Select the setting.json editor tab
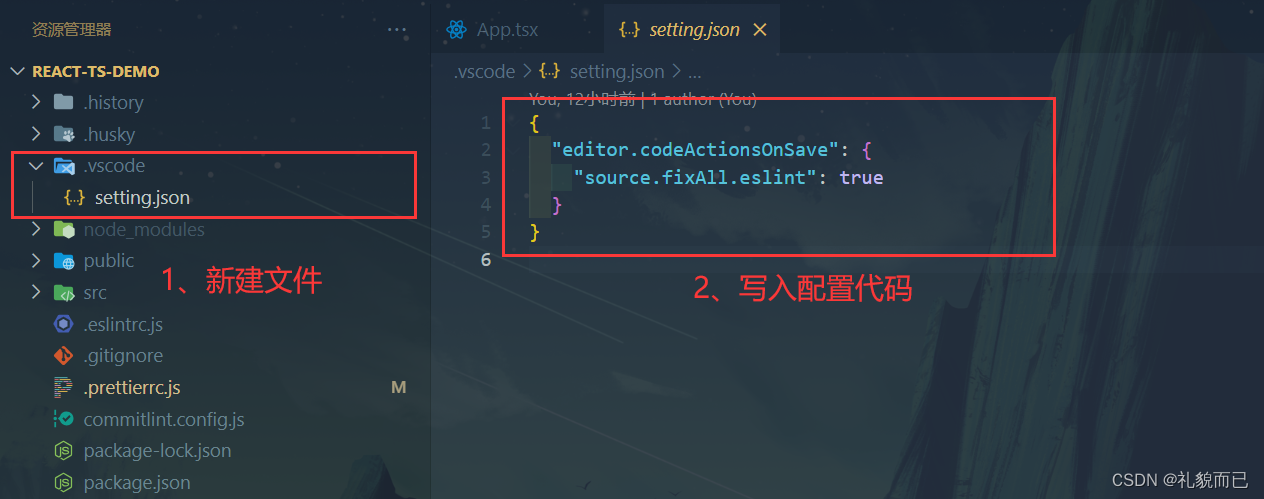 692,29
